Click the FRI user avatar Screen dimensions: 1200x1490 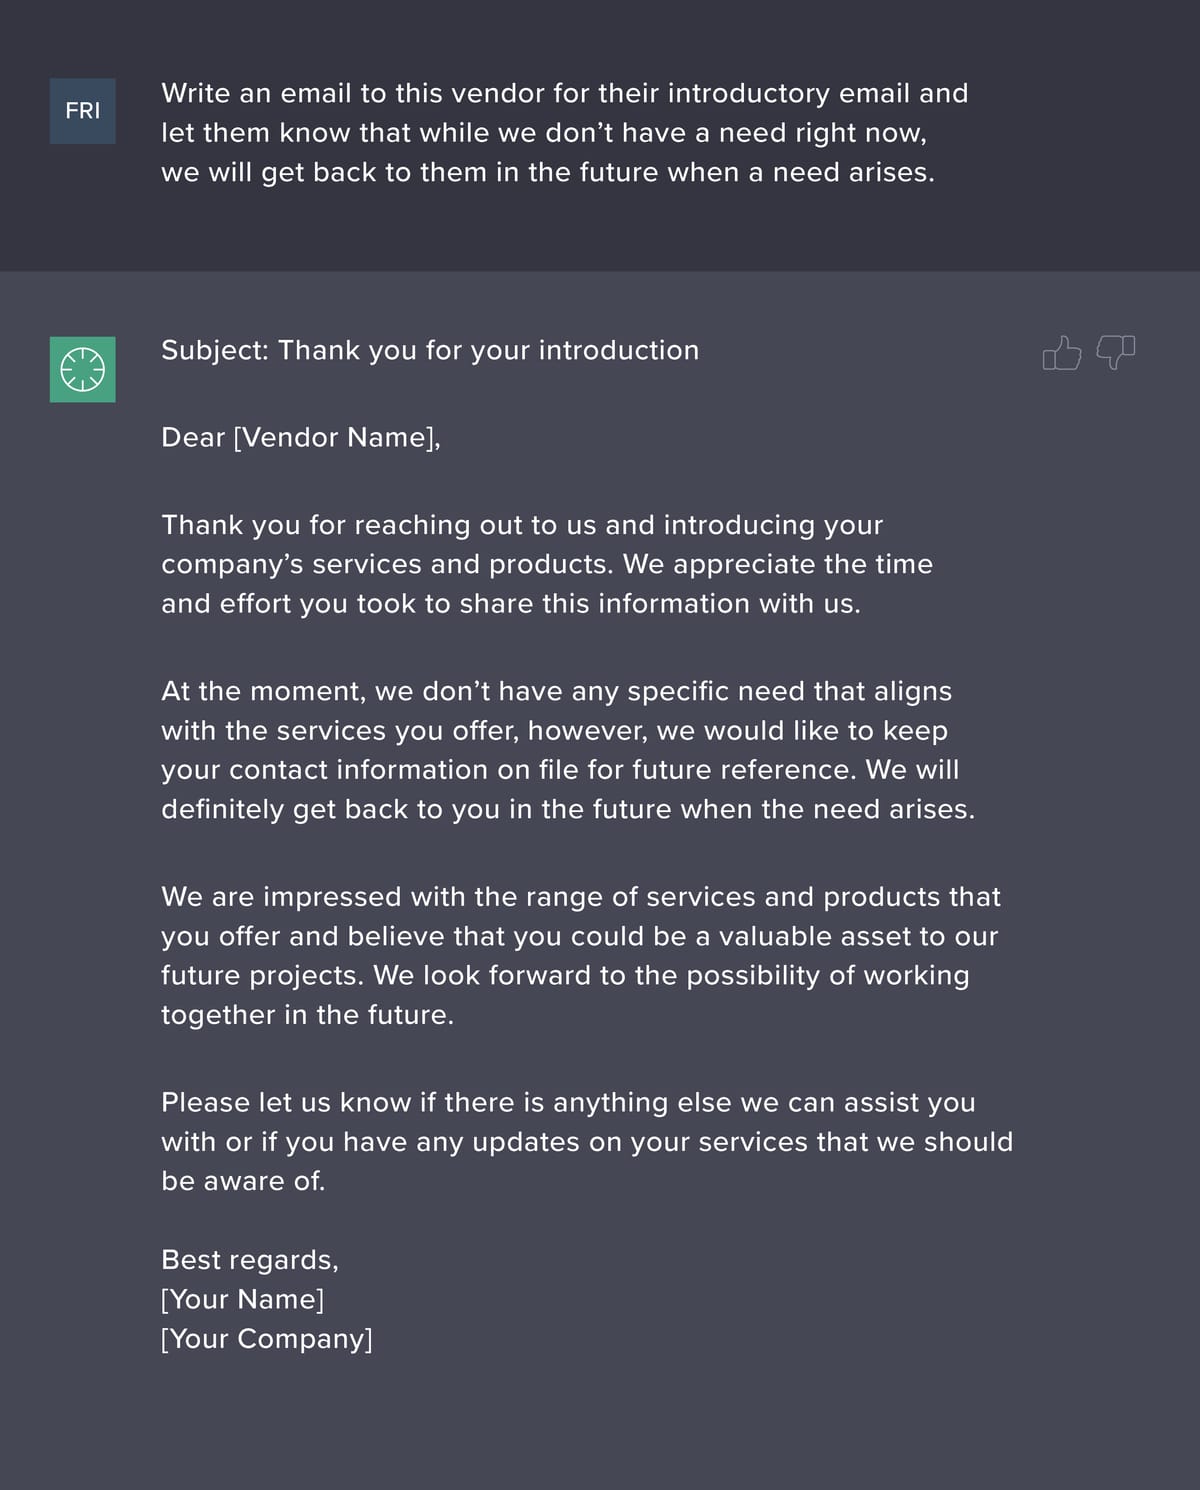[x=83, y=111]
